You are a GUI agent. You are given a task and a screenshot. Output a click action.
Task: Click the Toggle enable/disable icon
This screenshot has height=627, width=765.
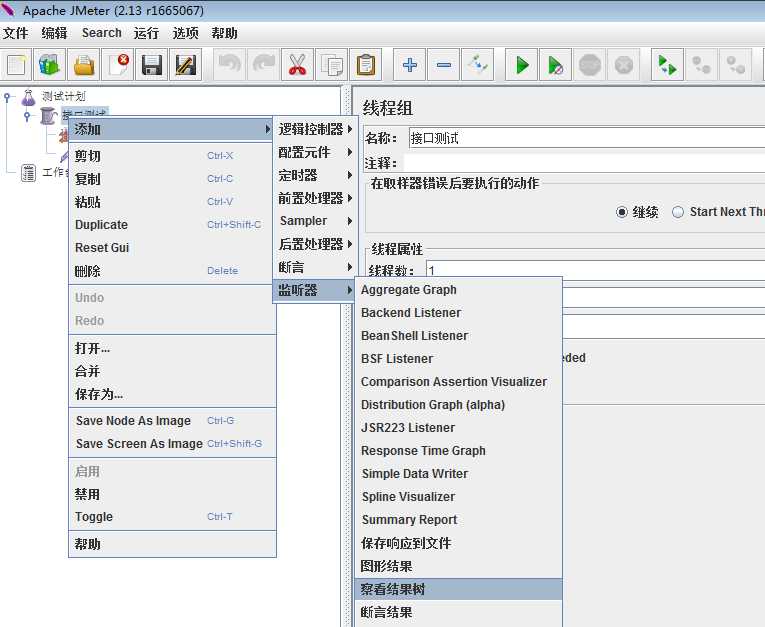click(x=477, y=64)
